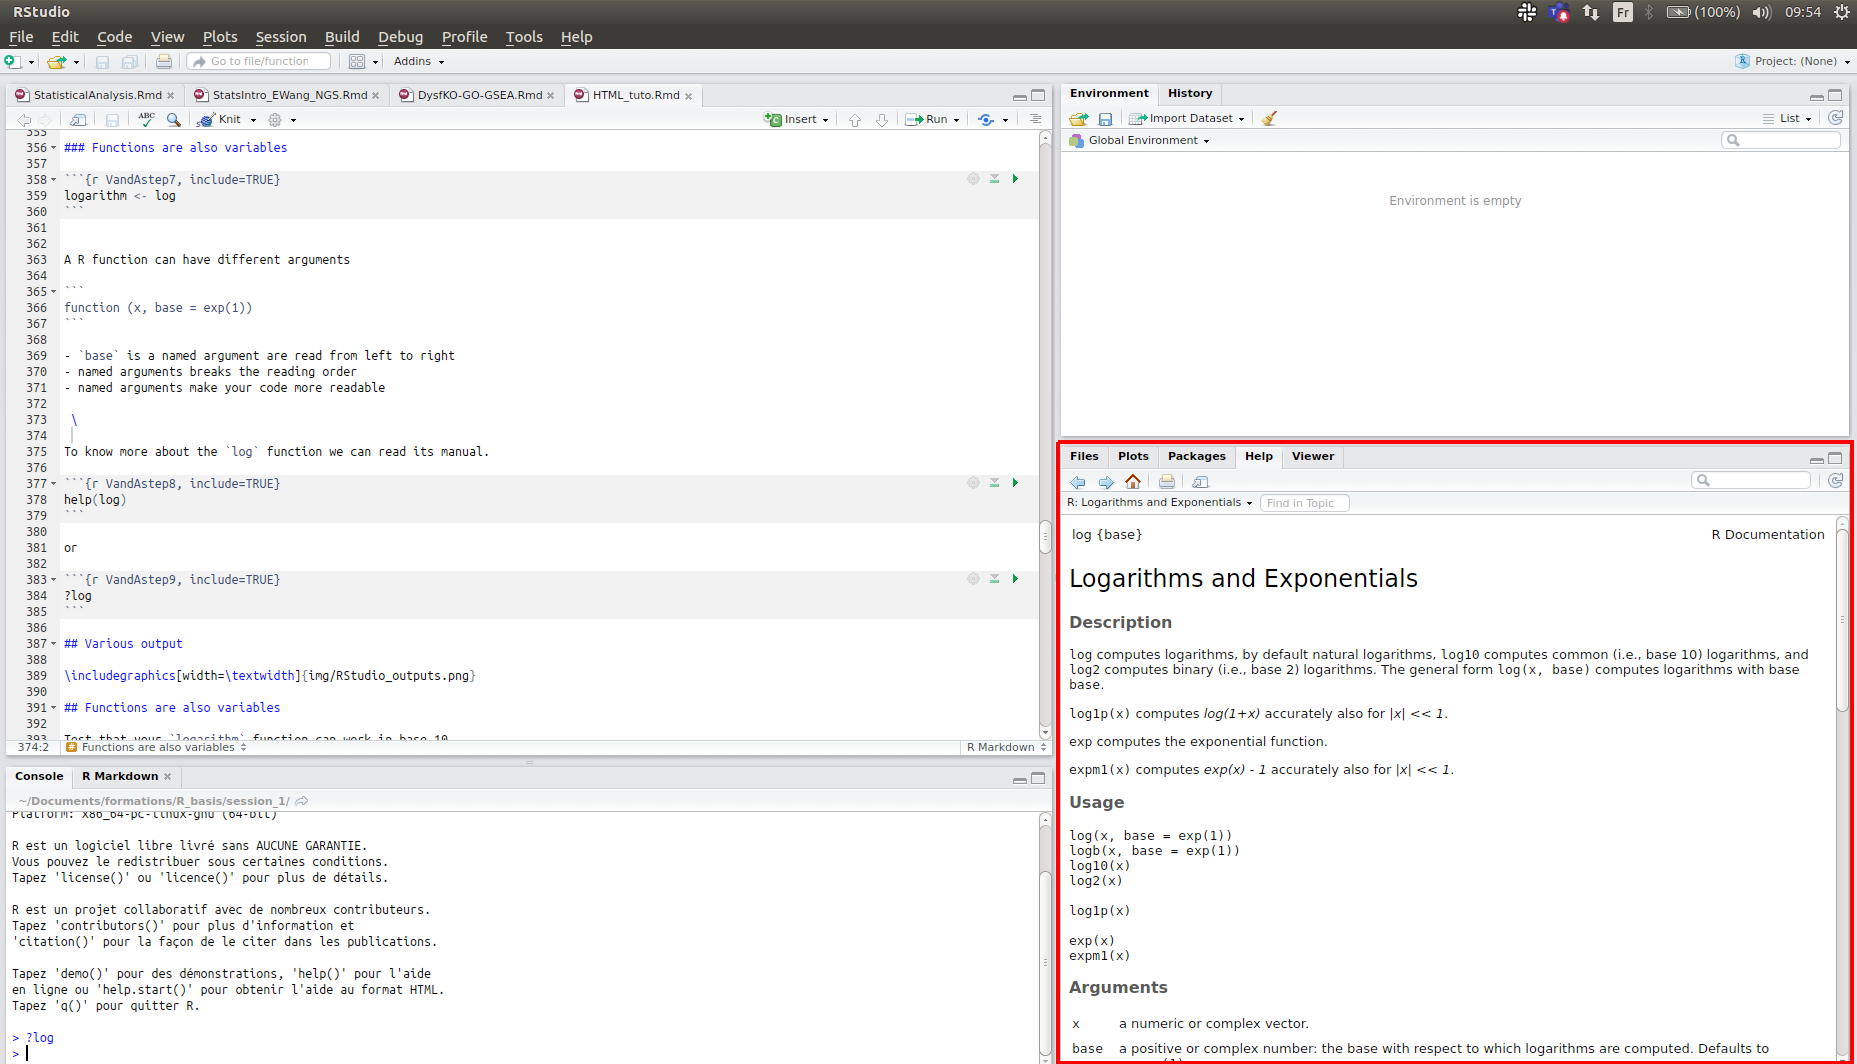
Task: Run all chunks above VandAstep8
Action: tap(995, 483)
